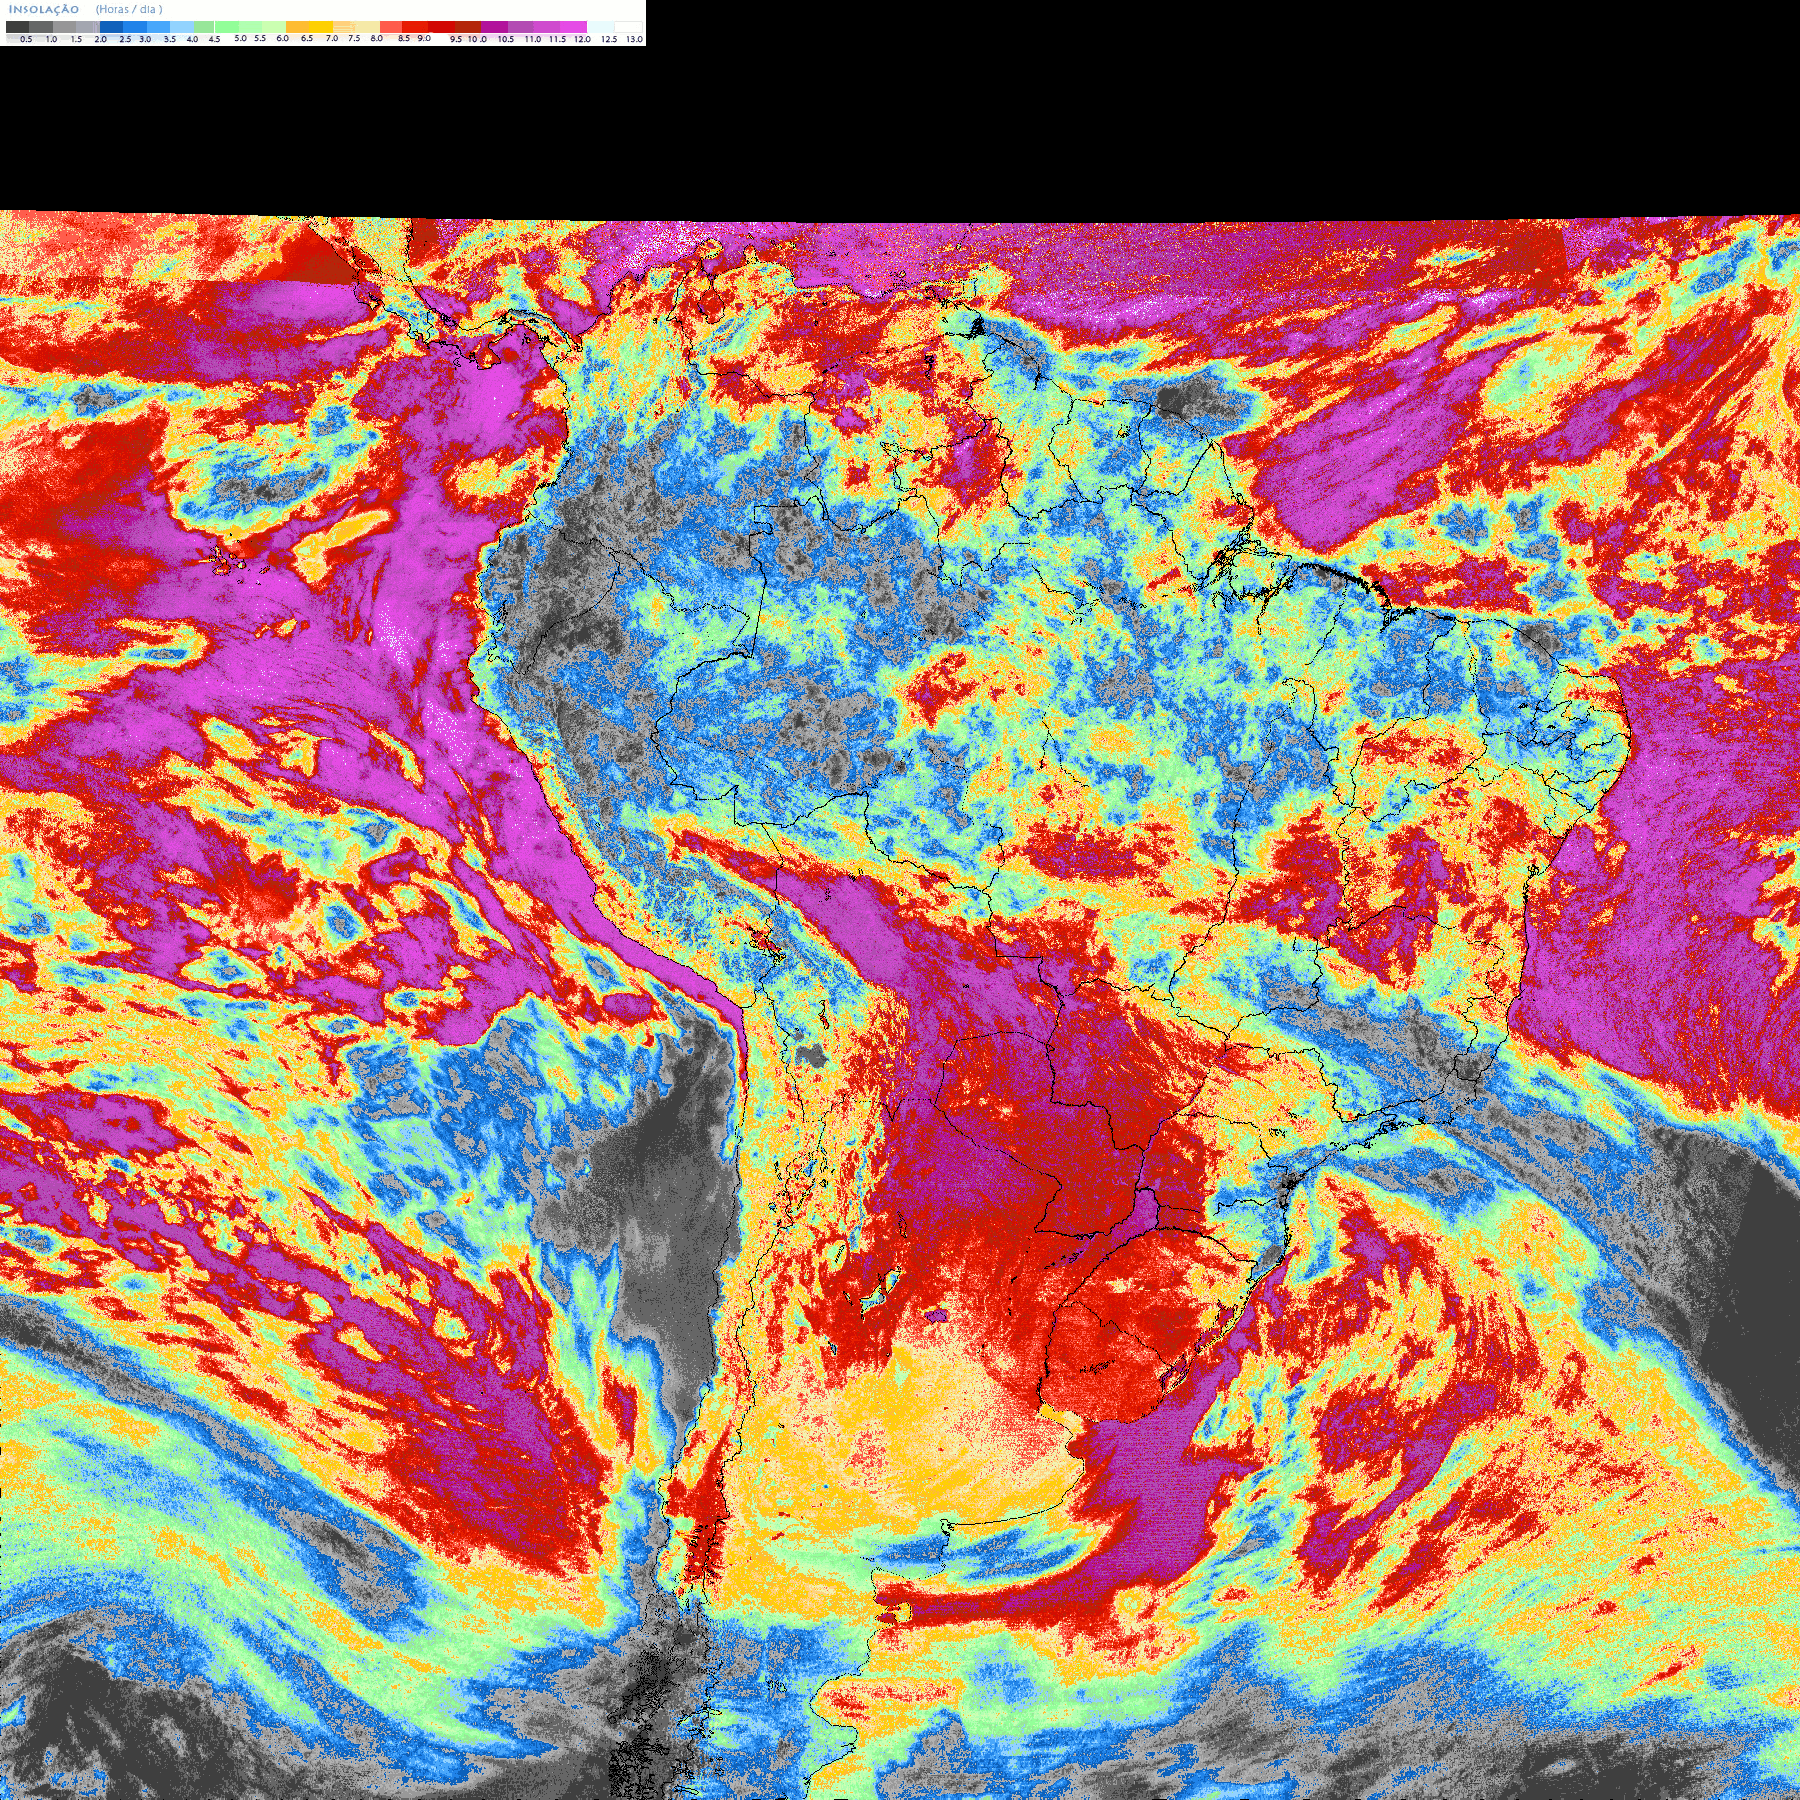Select the bright yellow legend swatch
Image resolution: width=1800 pixels, height=1800 pixels.
321,27
